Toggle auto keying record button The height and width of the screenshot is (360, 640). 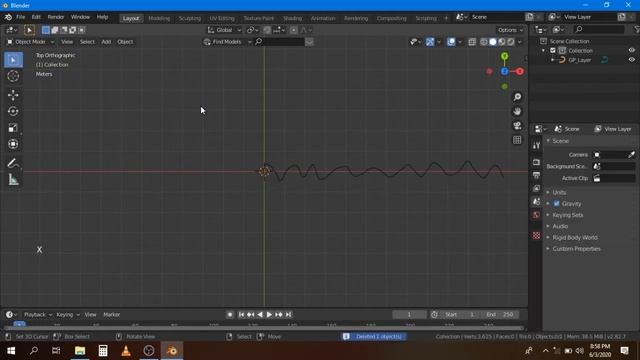pos(230,314)
